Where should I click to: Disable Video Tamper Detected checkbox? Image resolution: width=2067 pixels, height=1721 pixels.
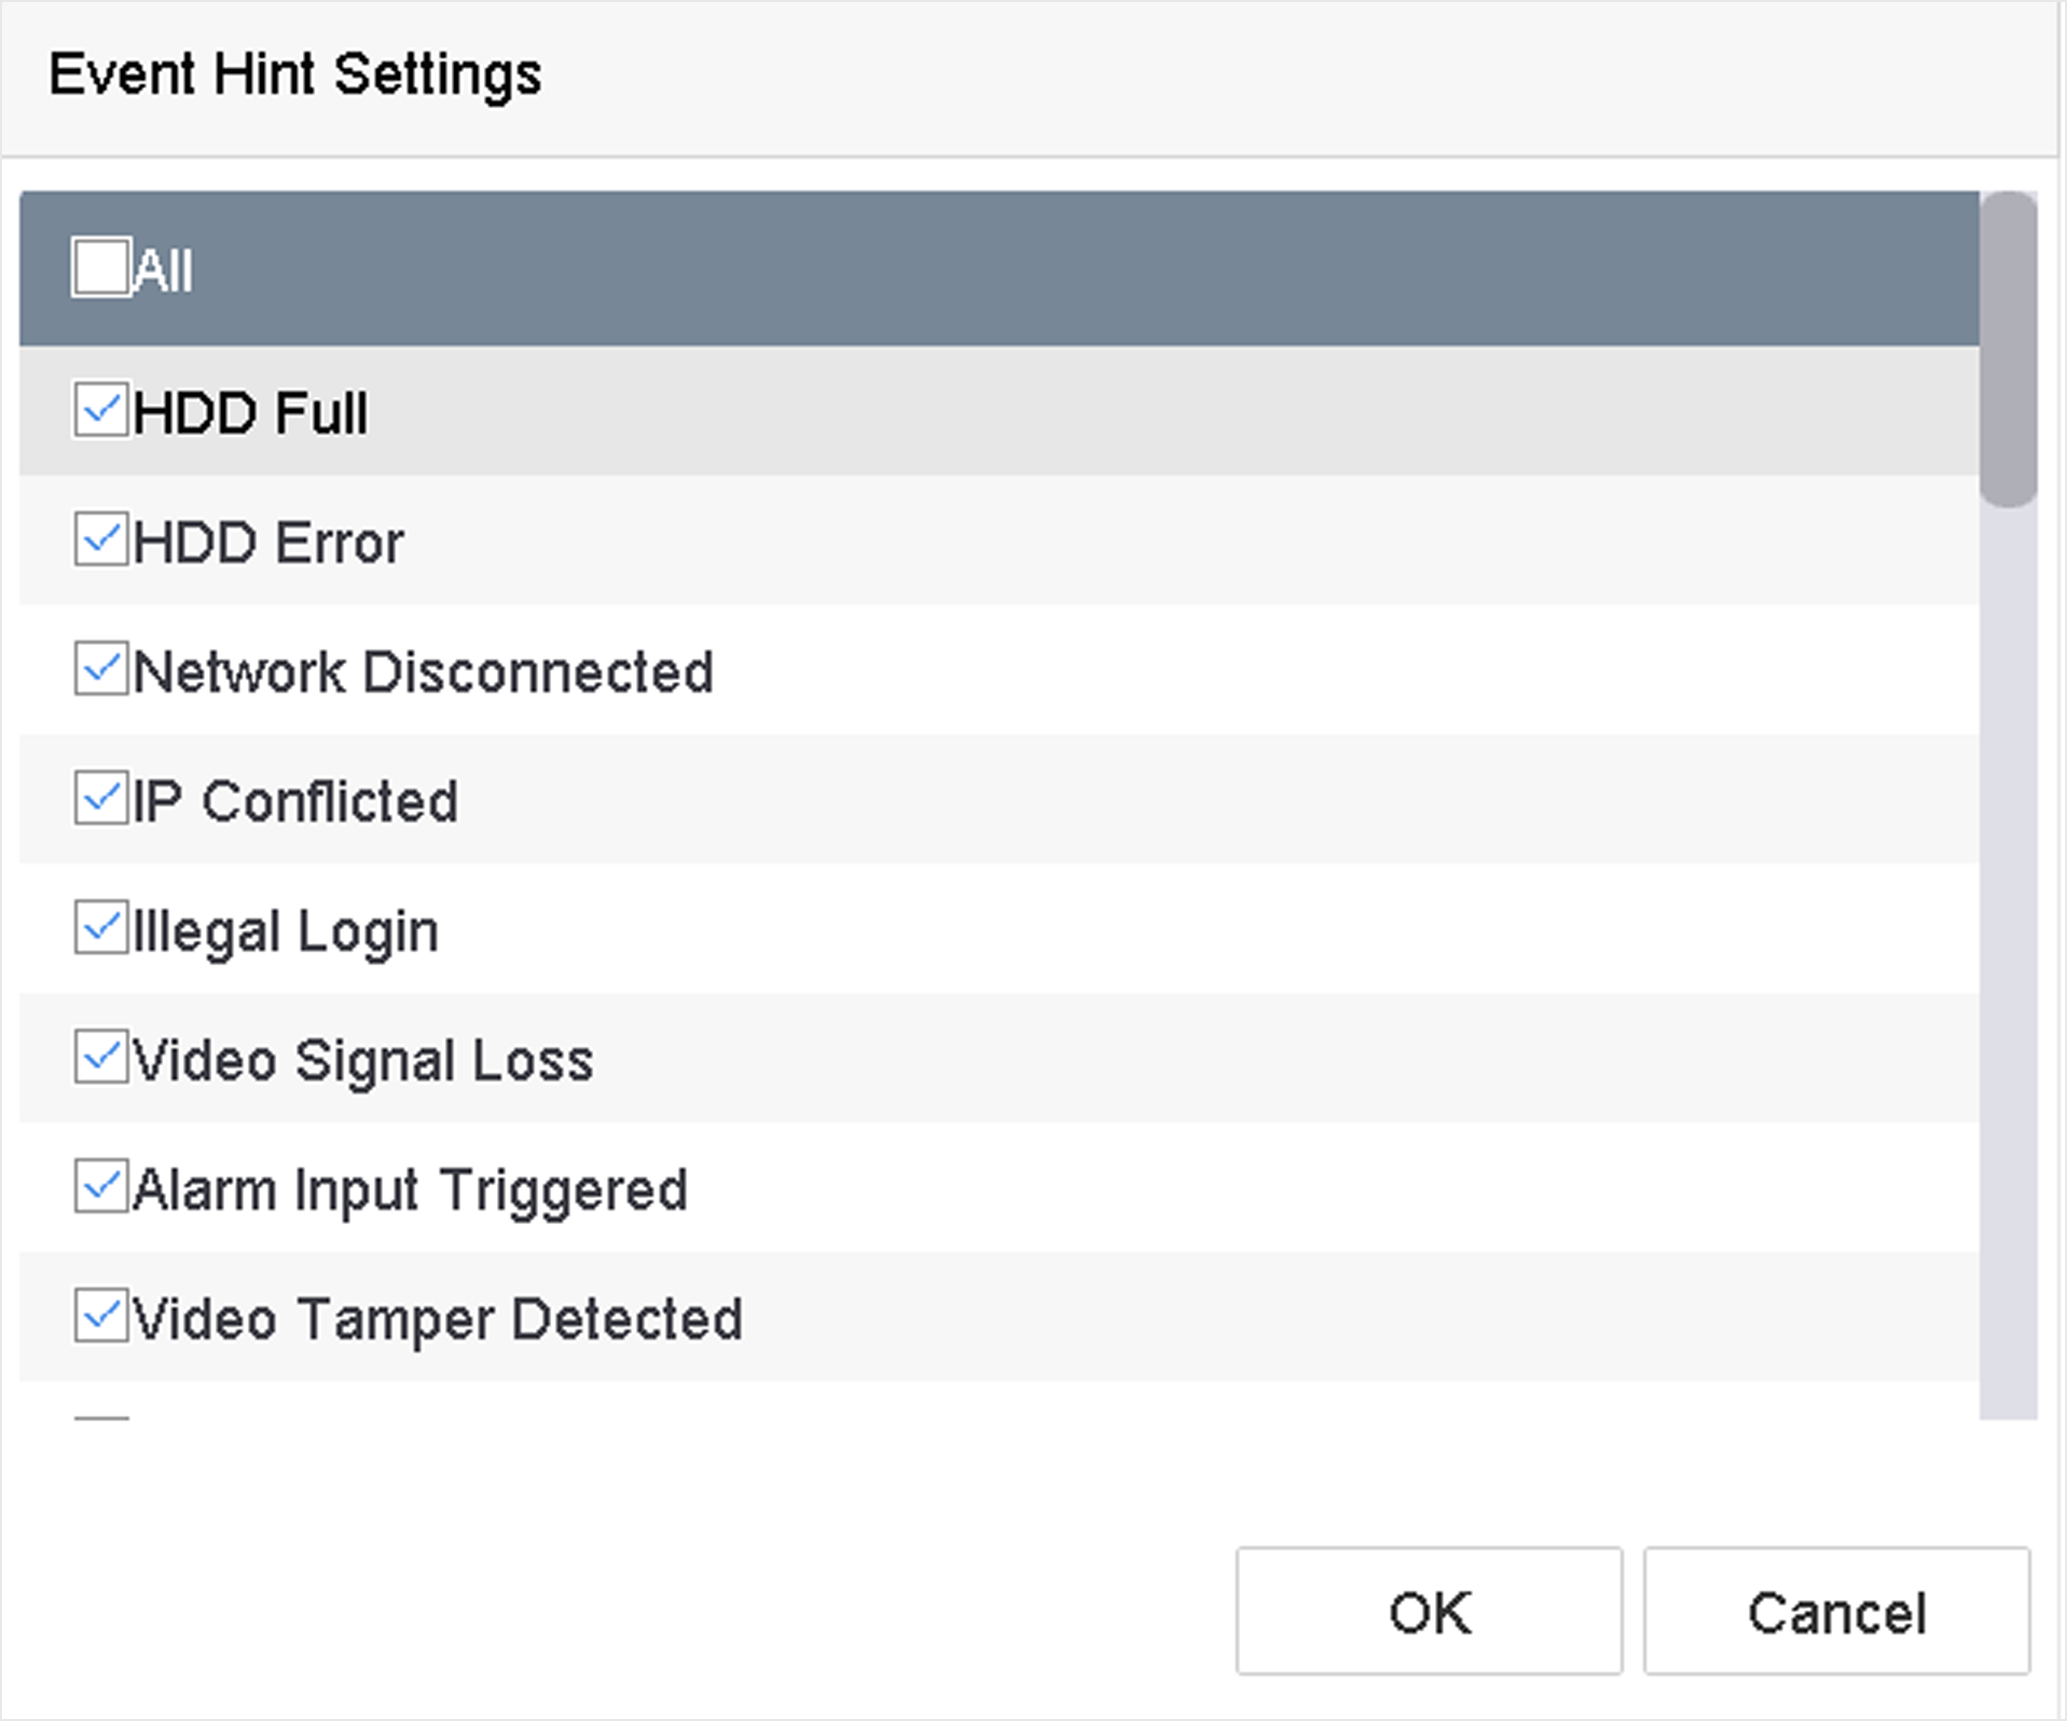pyautogui.click(x=101, y=1316)
